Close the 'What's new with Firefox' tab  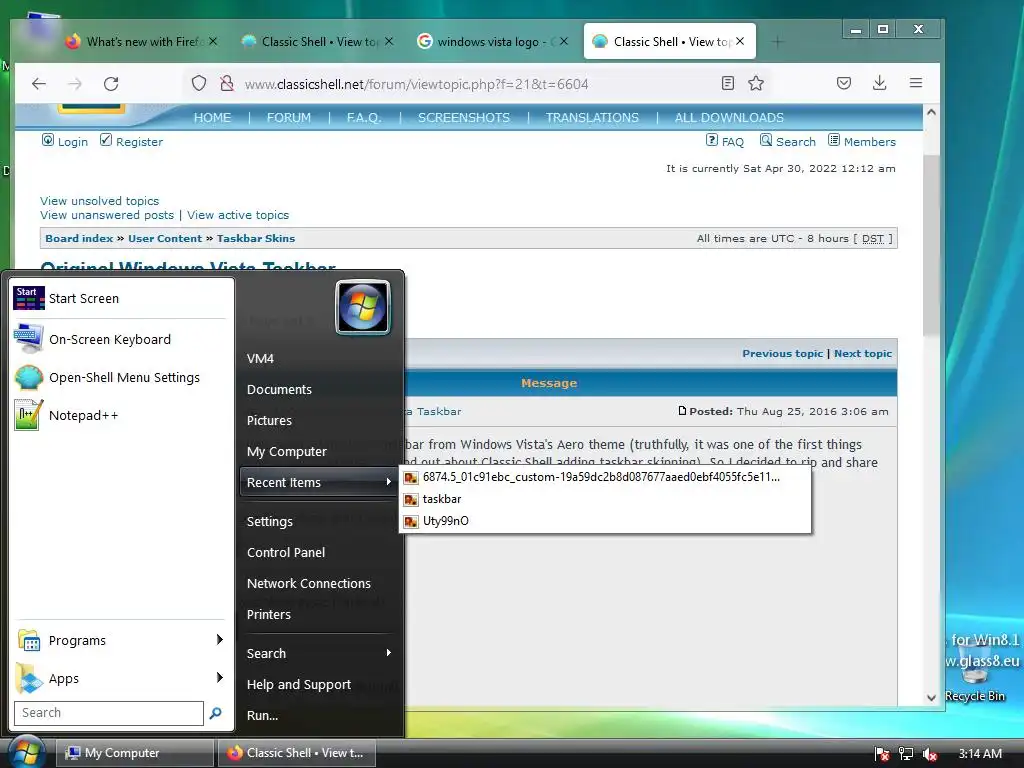pos(213,41)
